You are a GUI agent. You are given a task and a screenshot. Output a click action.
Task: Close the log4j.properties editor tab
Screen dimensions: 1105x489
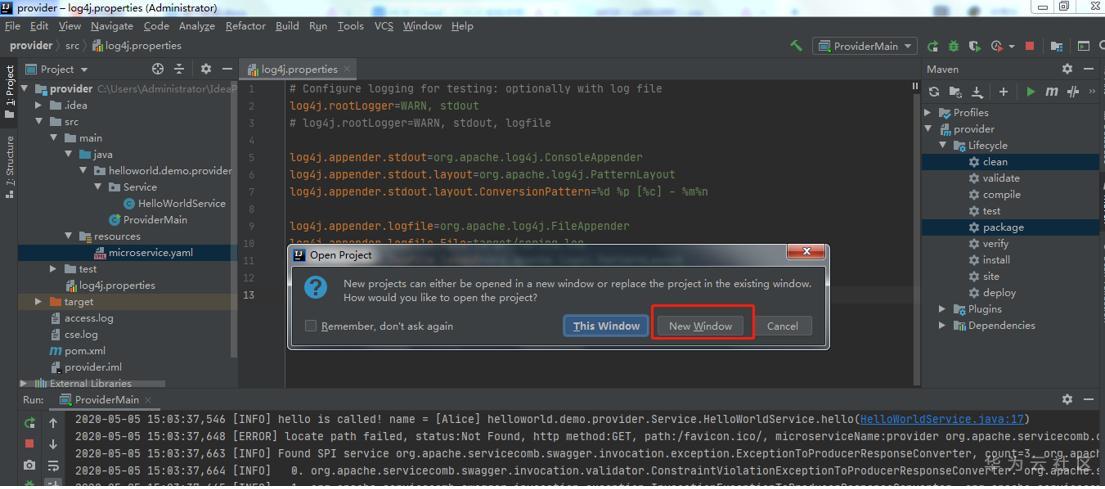click(x=348, y=69)
